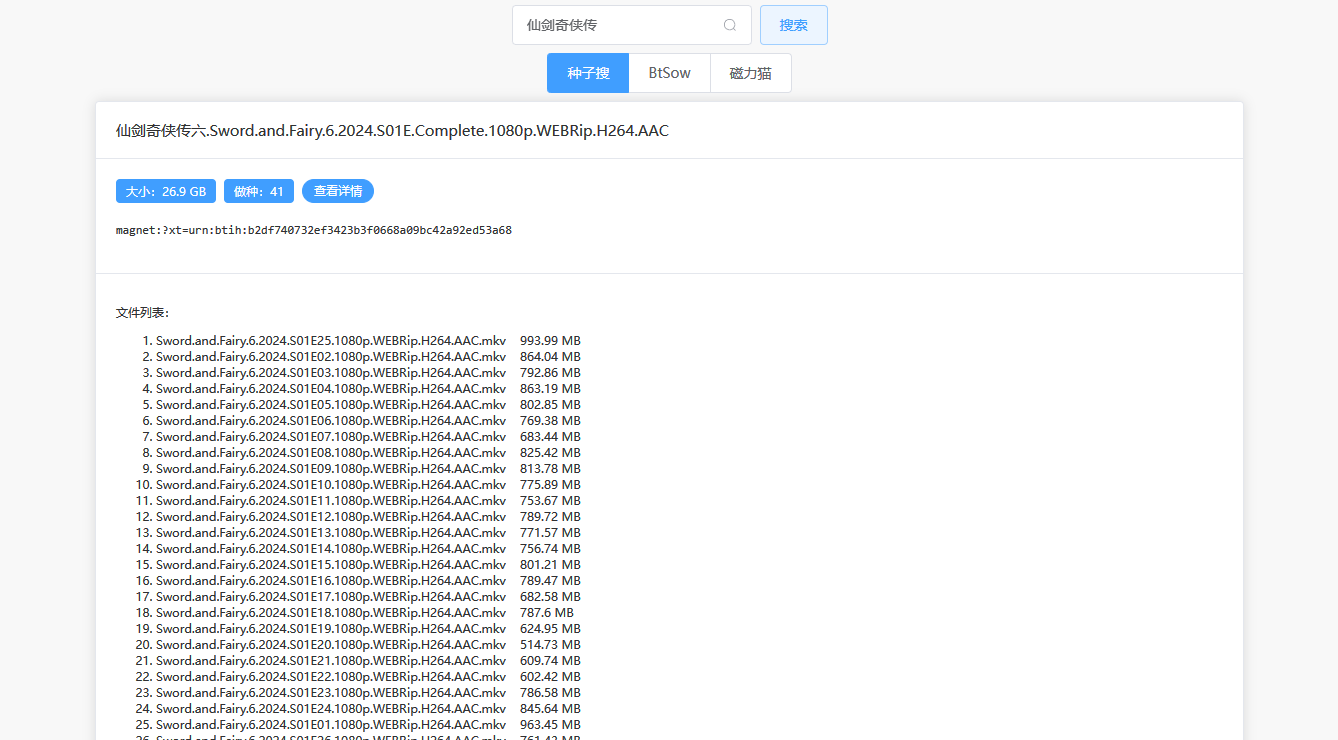Click the S01E24 file row
The width and height of the screenshot is (1338, 740).
[331, 709]
